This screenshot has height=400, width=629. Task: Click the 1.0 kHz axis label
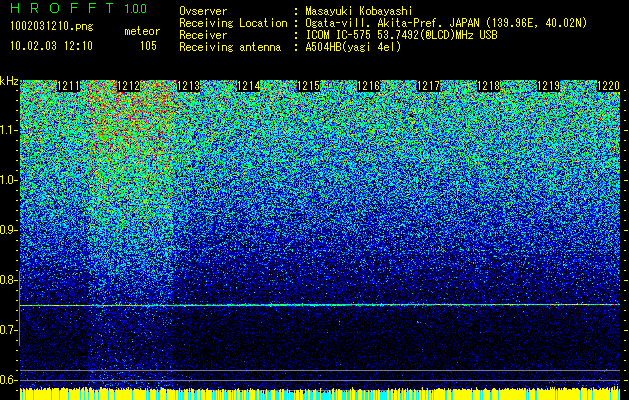tap(9, 181)
